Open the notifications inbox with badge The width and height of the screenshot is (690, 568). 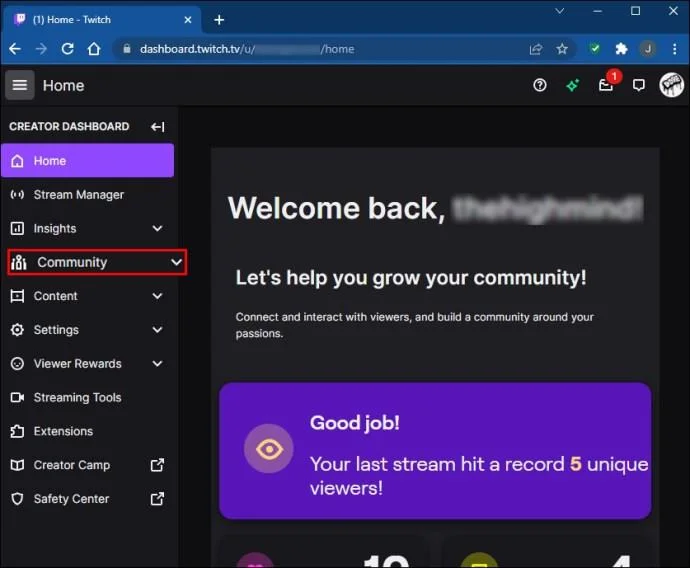606,84
